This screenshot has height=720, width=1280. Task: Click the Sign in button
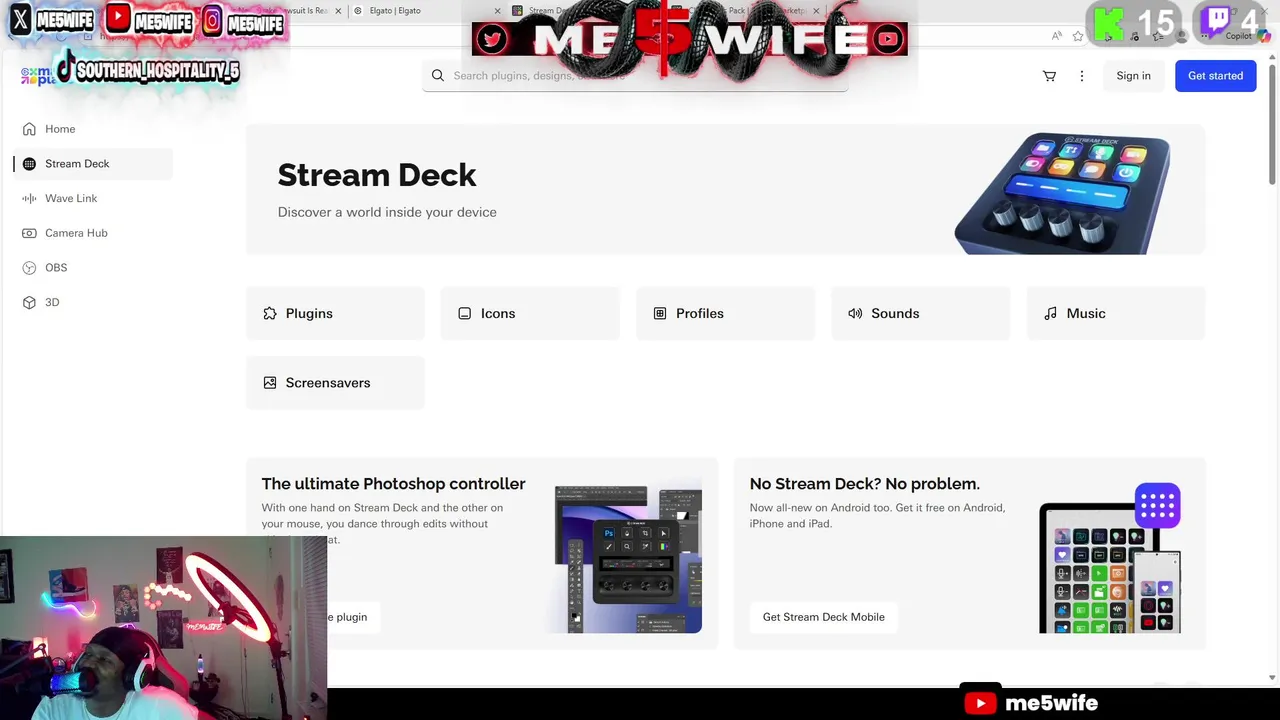pyautogui.click(x=1133, y=76)
